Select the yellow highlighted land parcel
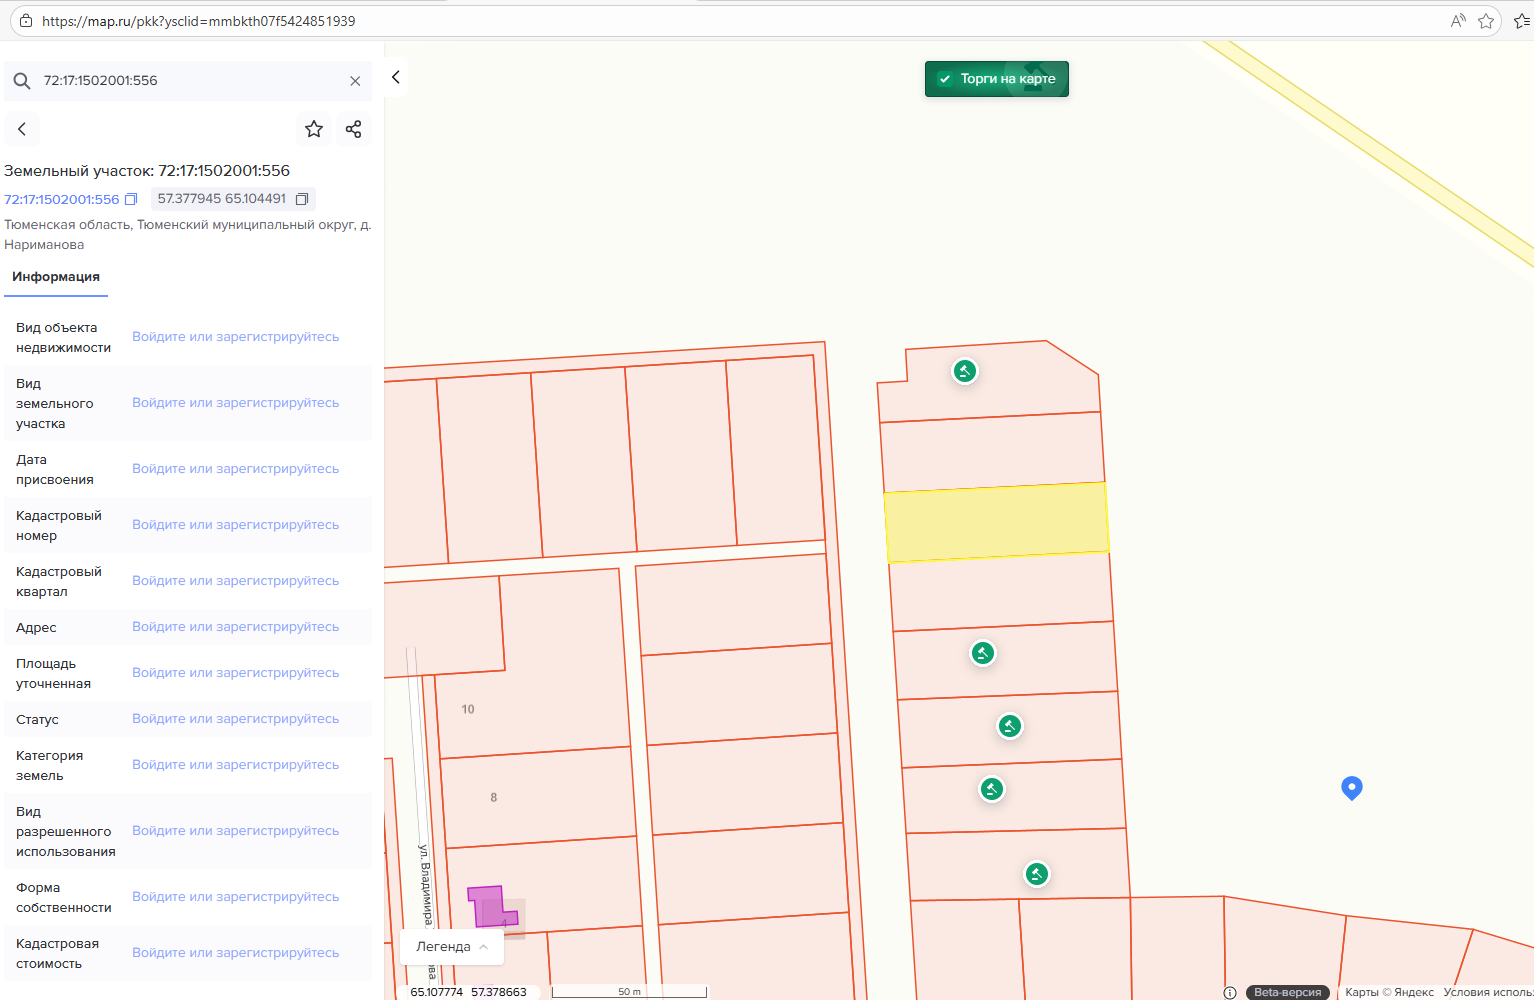1534x1000 pixels. pos(996,522)
